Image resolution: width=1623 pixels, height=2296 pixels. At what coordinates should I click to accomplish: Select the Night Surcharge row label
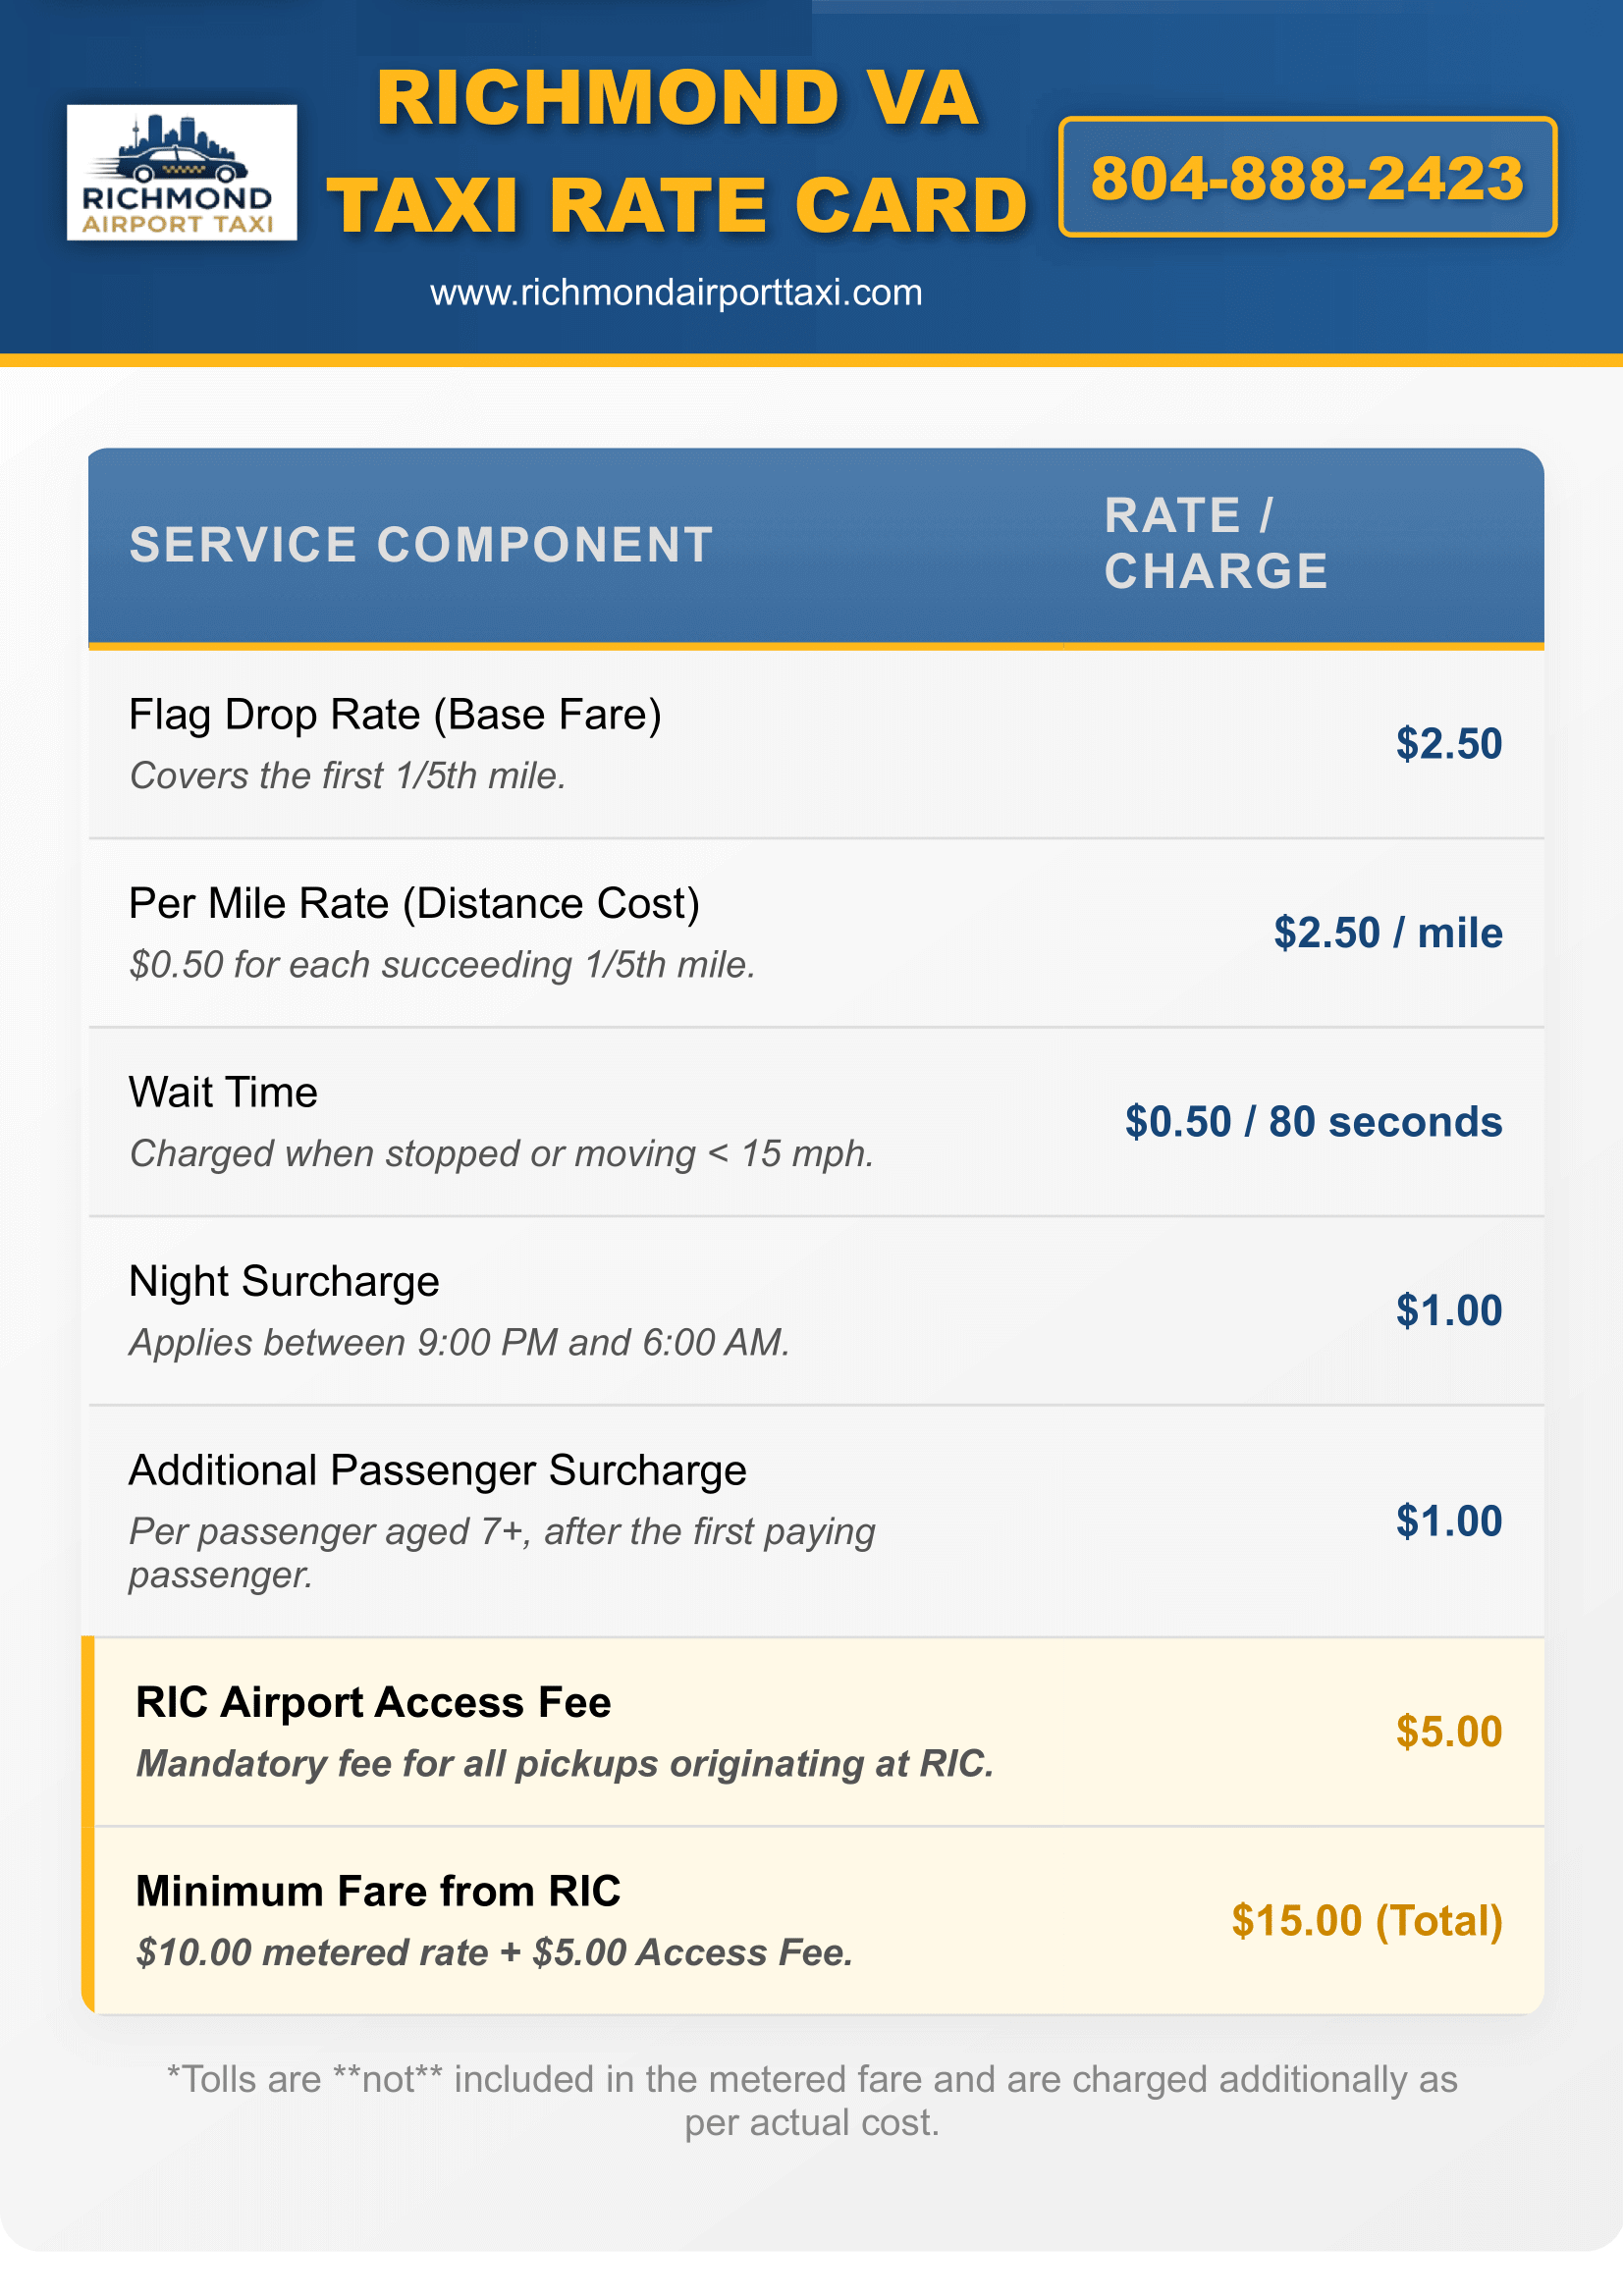pyautogui.click(x=284, y=1281)
